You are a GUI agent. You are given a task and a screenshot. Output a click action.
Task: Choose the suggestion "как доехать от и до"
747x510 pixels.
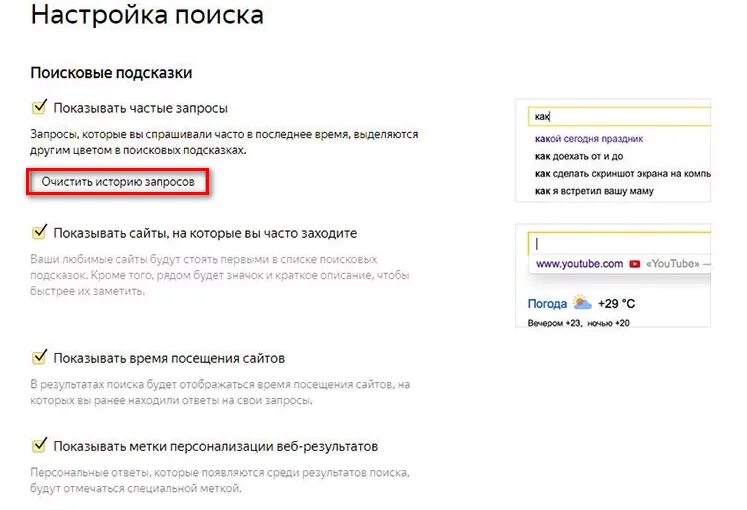[579, 156]
